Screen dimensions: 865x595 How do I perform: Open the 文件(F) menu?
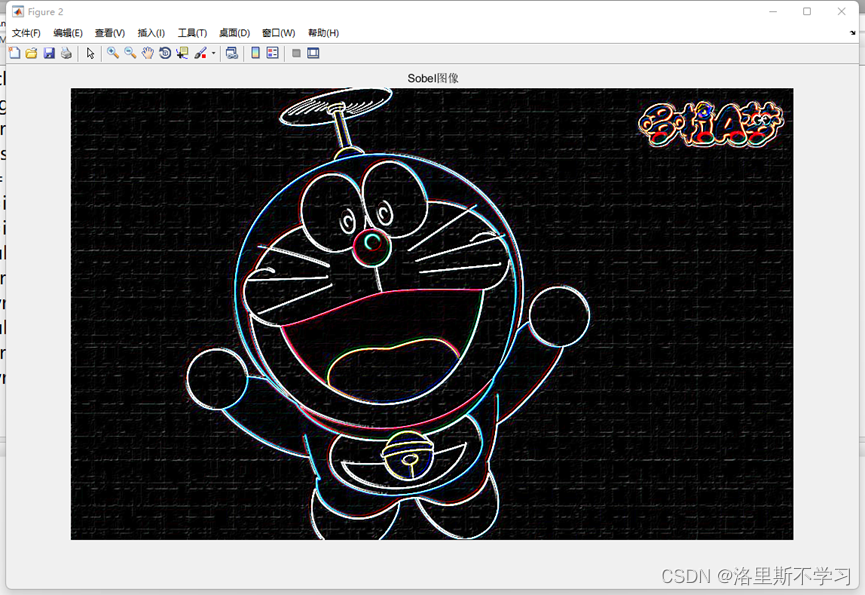point(26,33)
